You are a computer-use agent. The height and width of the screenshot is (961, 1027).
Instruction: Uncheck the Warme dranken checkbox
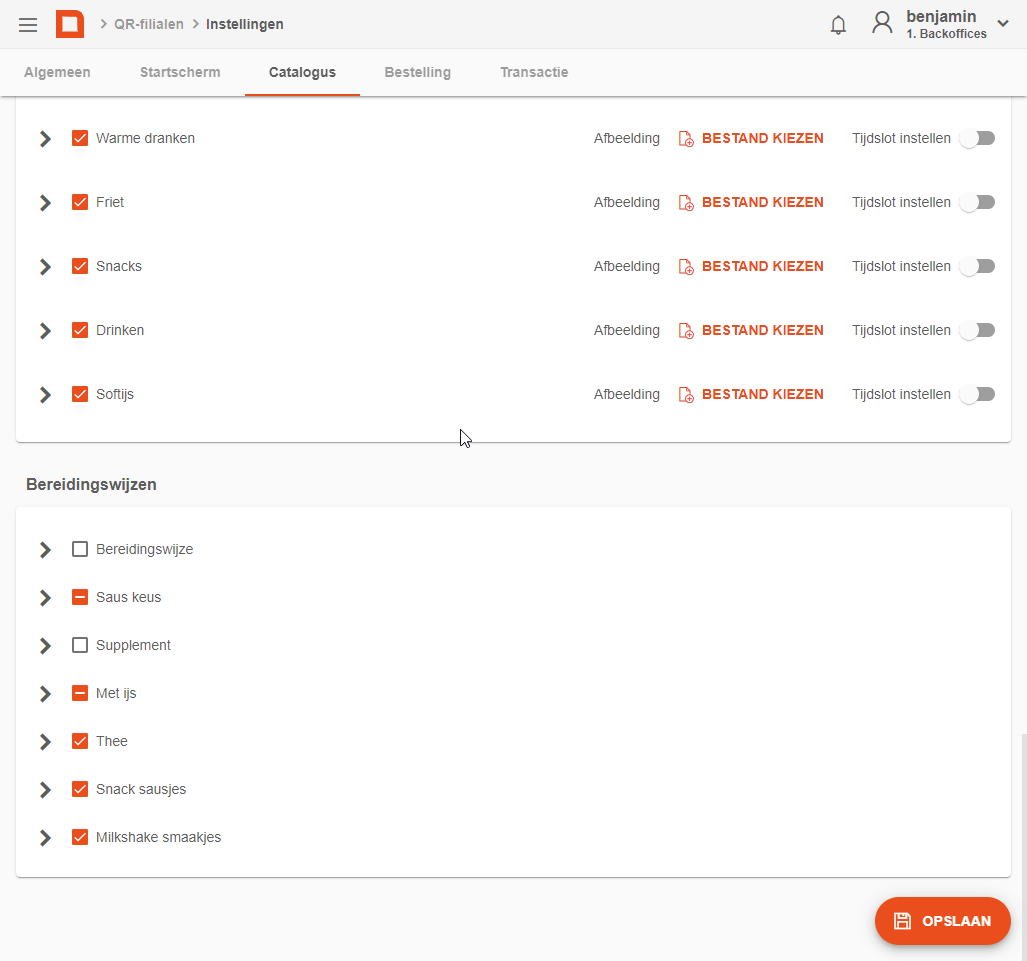[80, 138]
